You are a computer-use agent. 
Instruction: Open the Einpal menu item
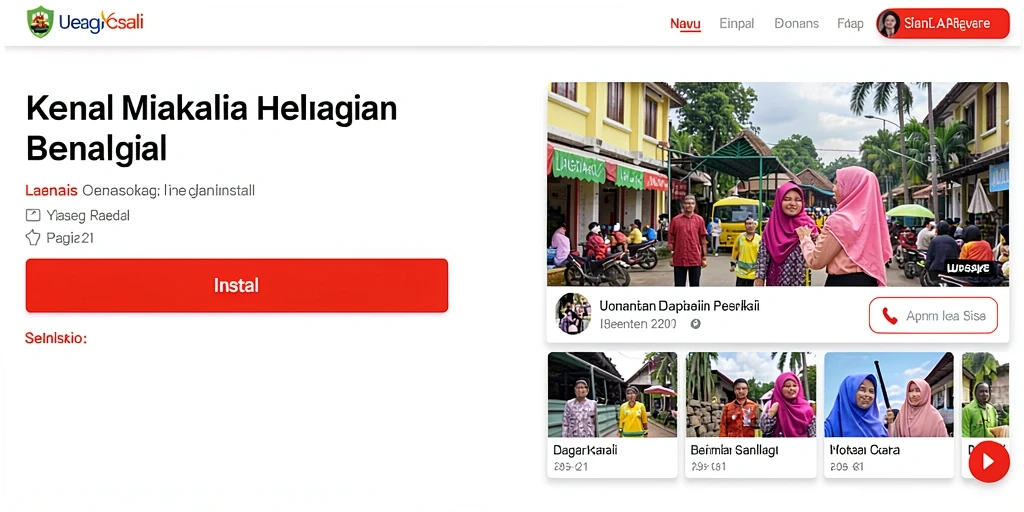(737, 24)
